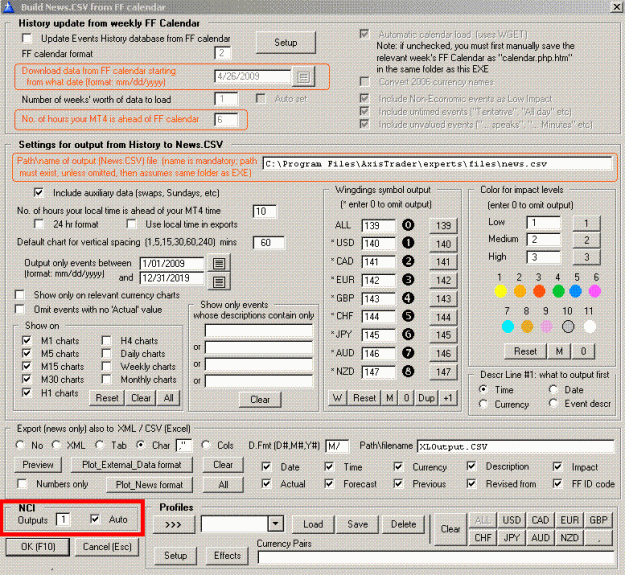This screenshot has height=575, width=625.
Task: Uncheck M1 charts checkbox
Action: tap(26, 340)
